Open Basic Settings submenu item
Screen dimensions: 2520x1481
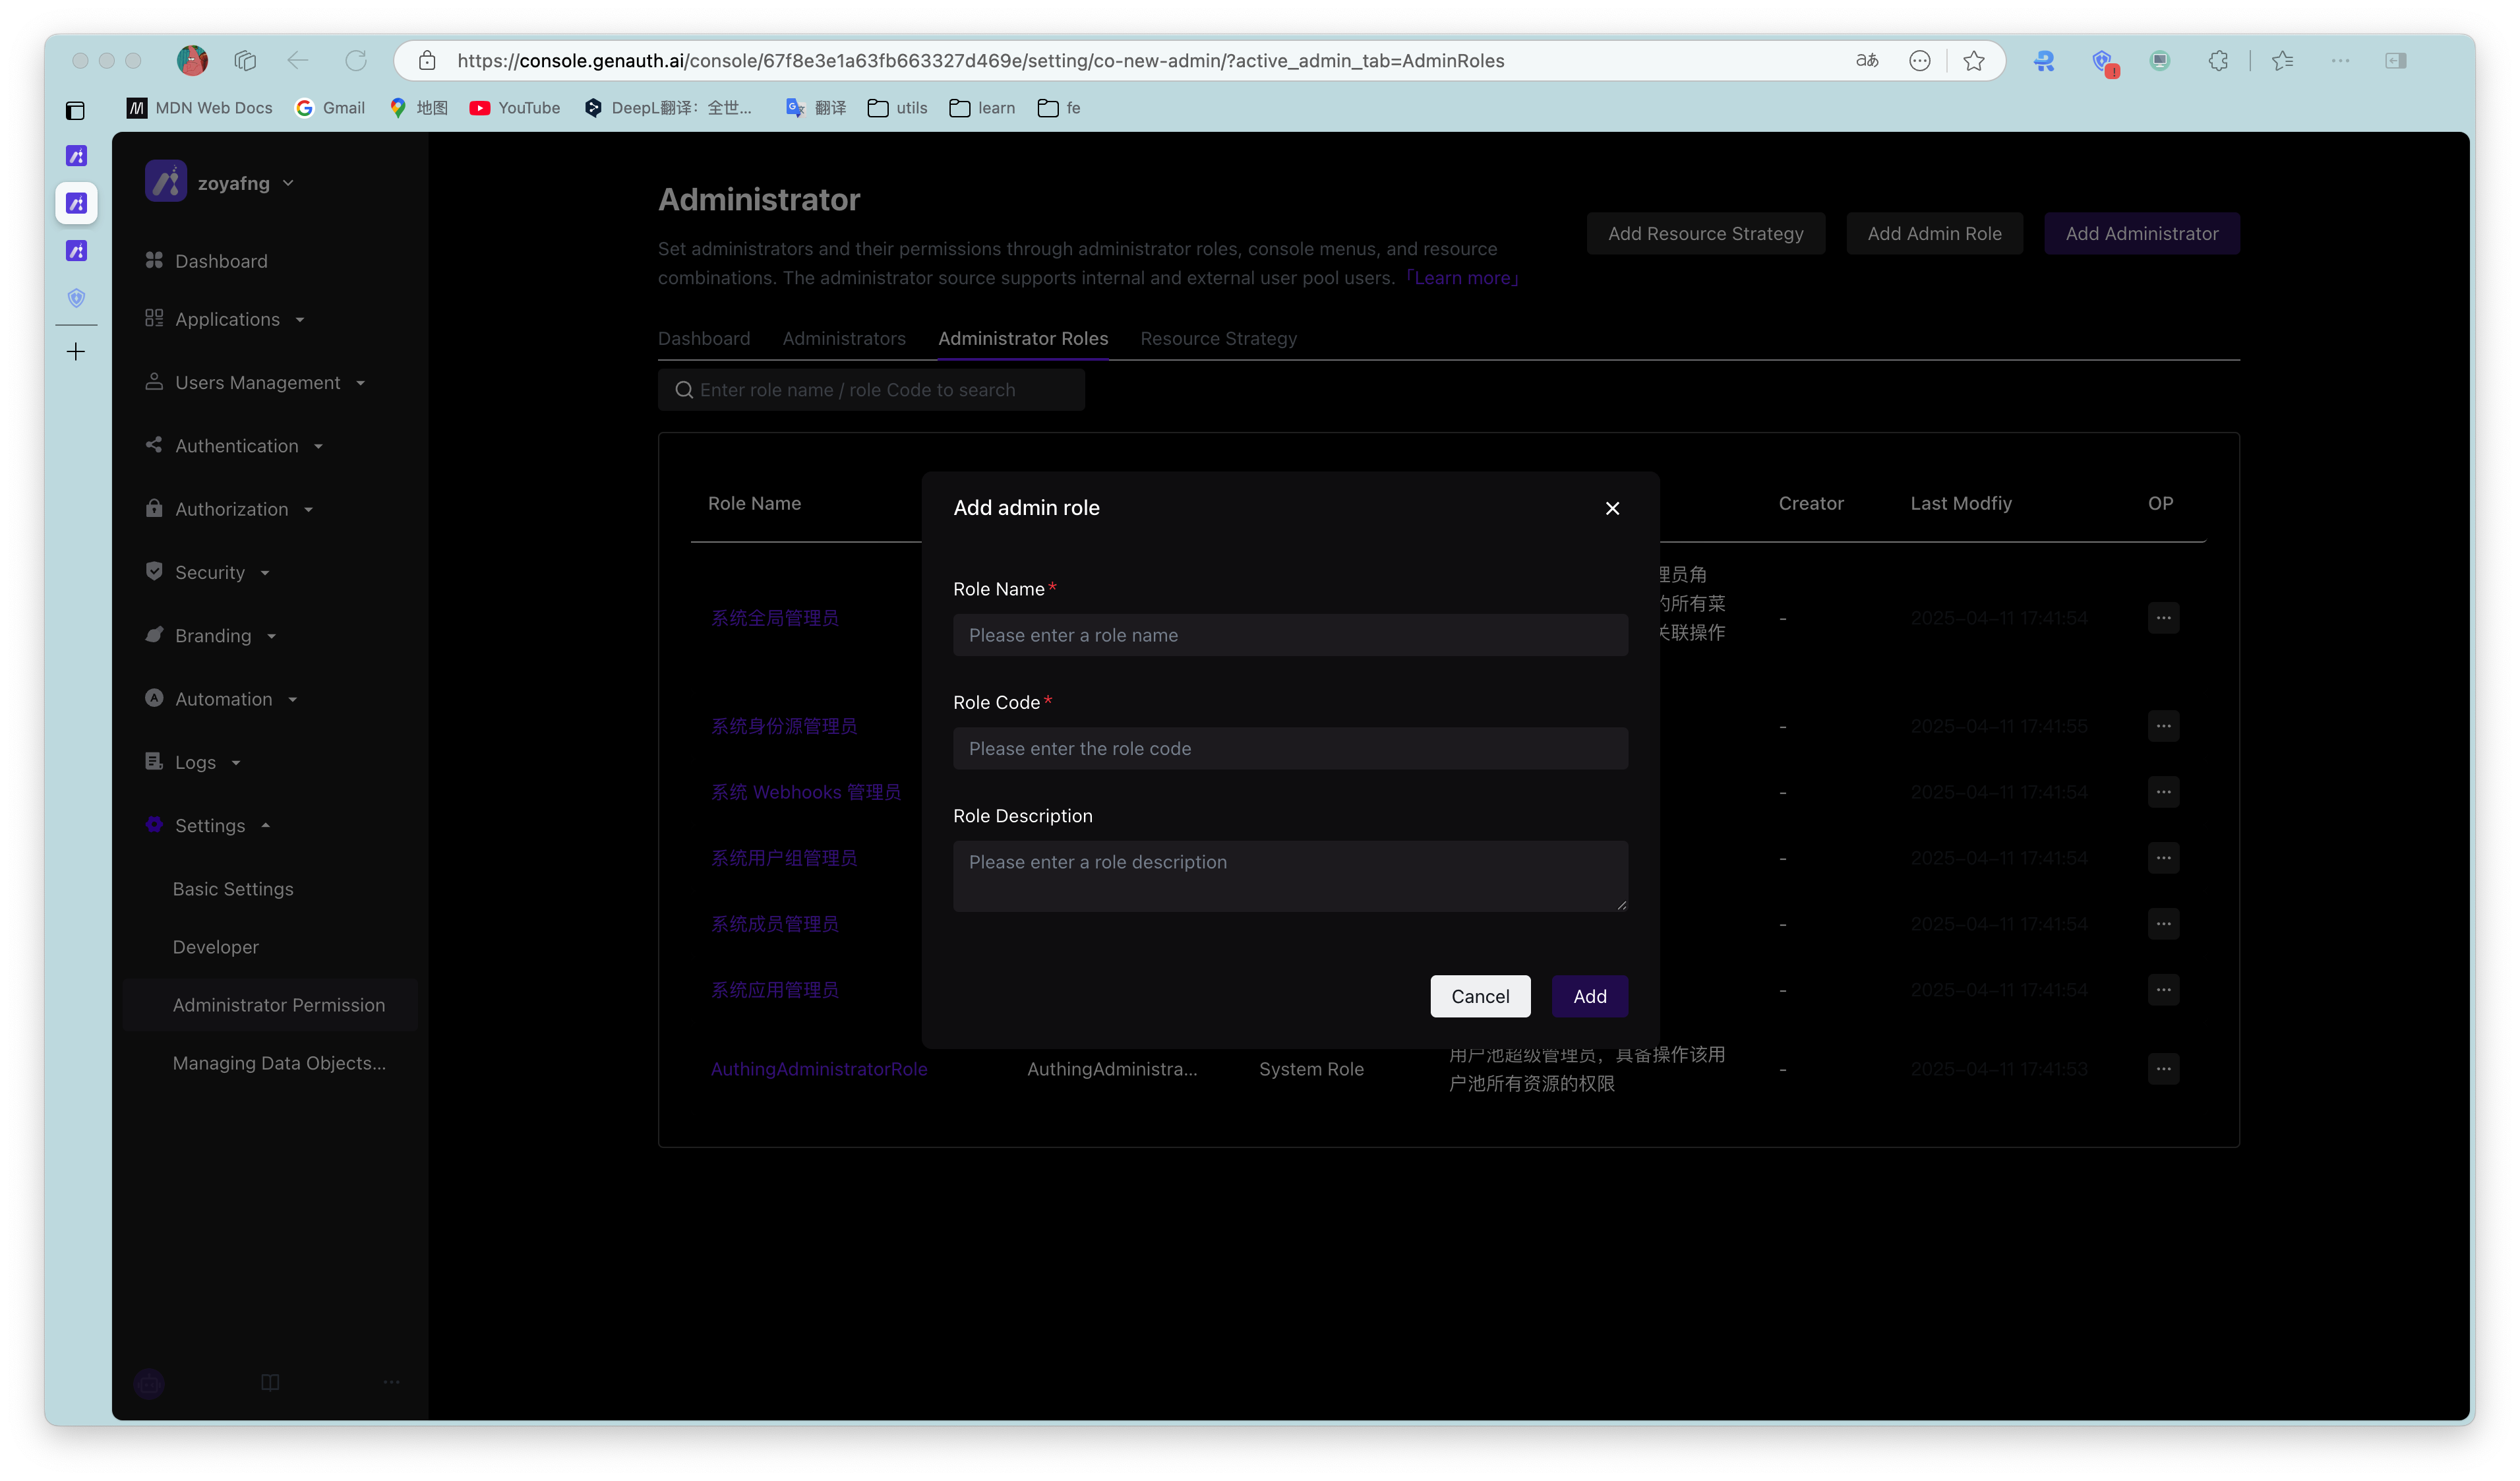click(x=233, y=889)
